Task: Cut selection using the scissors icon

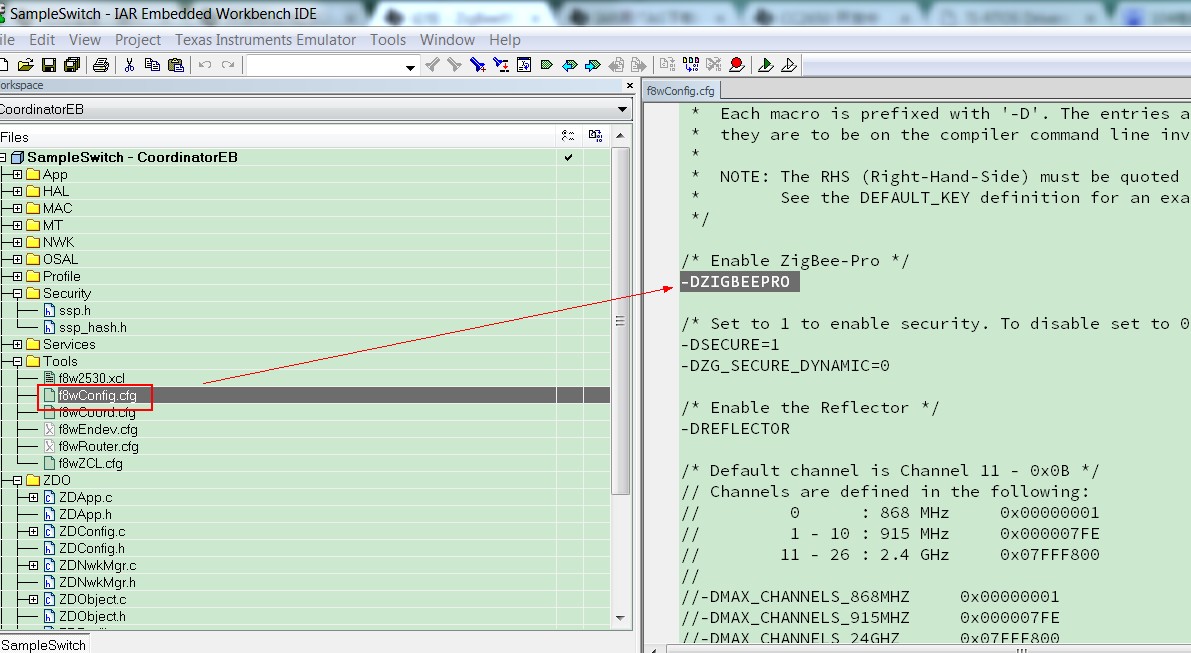Action: point(129,65)
